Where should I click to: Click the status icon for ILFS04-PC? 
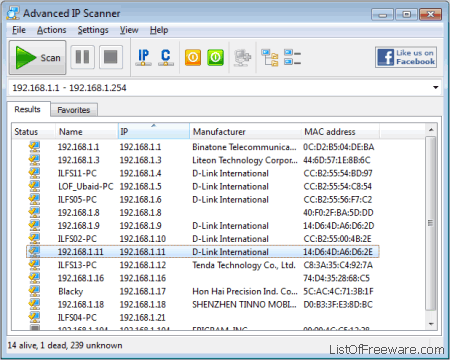click(x=34, y=317)
